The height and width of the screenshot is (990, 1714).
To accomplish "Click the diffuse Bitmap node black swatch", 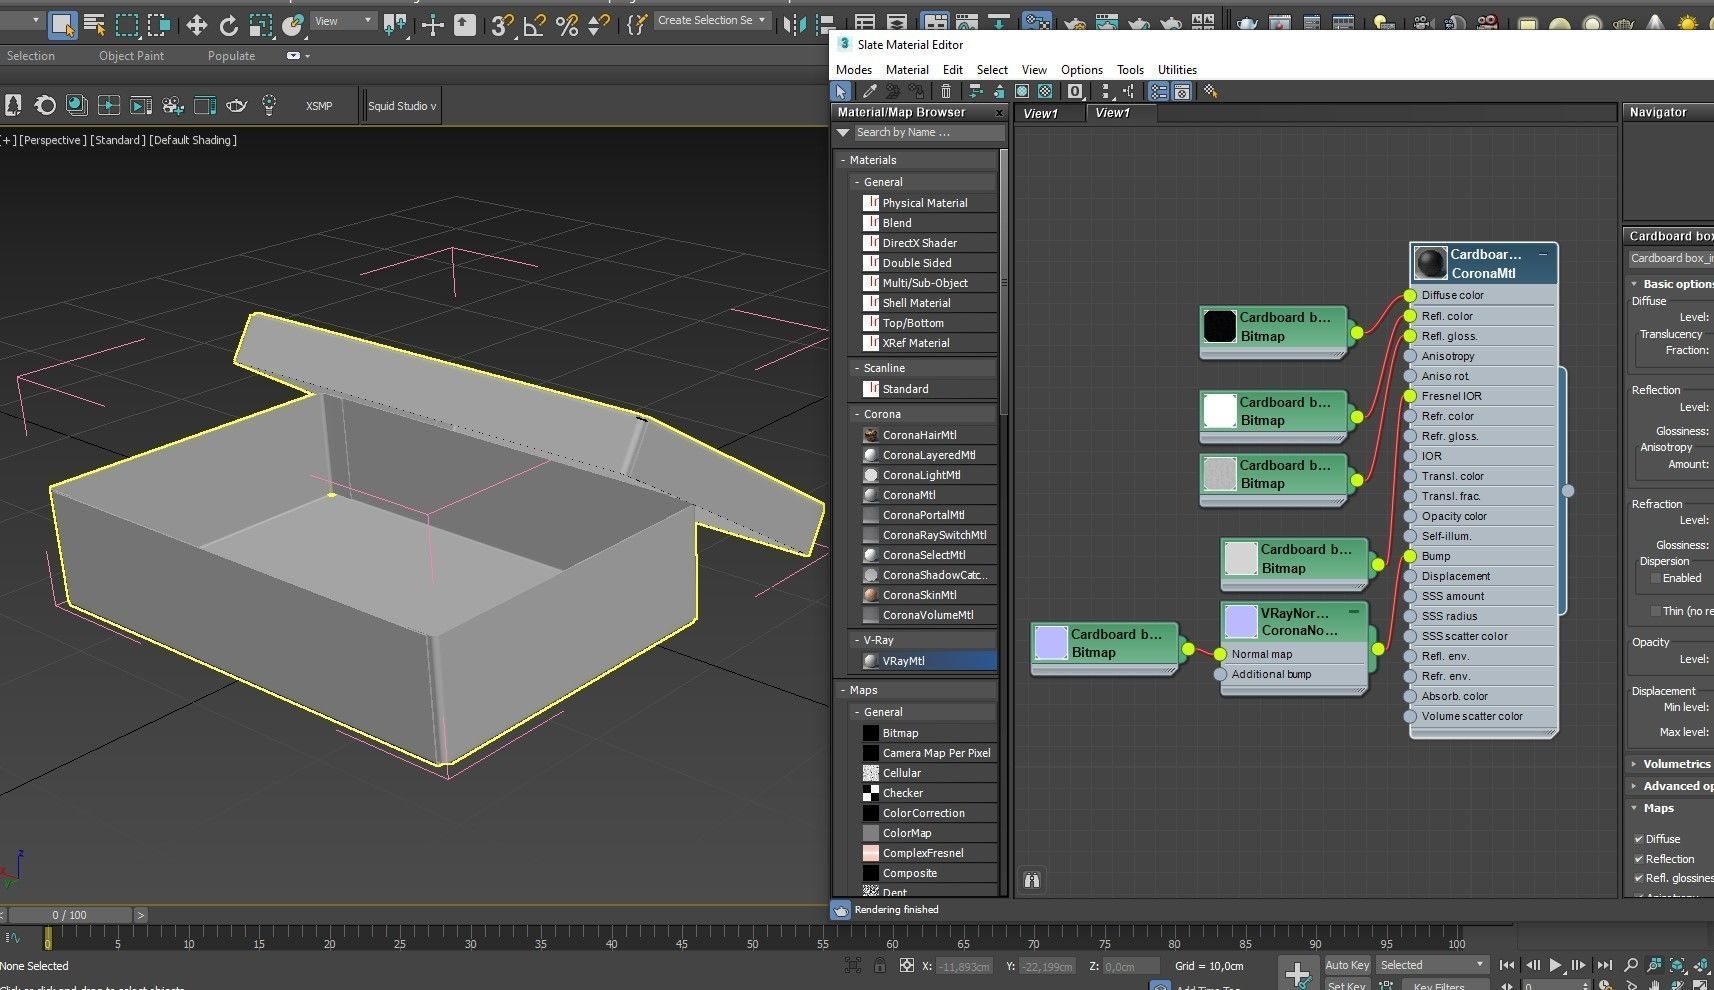I will point(1219,326).
